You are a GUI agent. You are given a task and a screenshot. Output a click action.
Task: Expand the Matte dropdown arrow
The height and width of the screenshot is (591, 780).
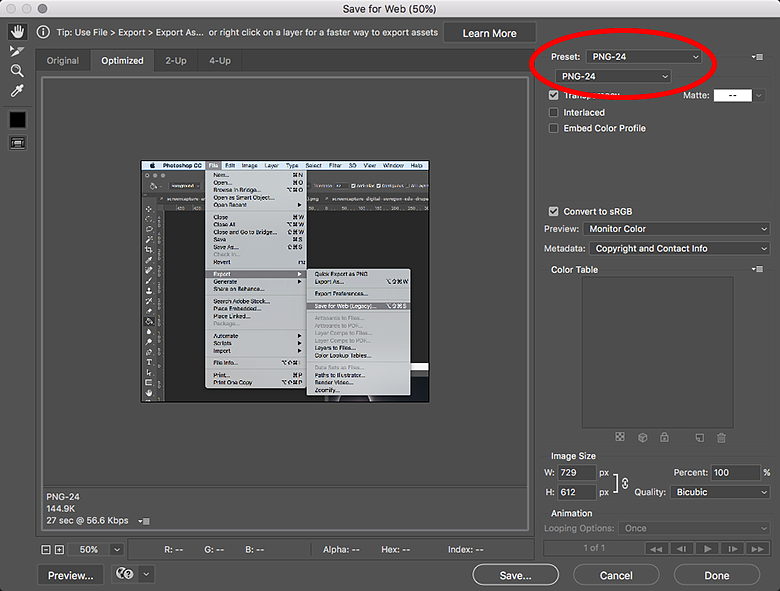click(759, 96)
